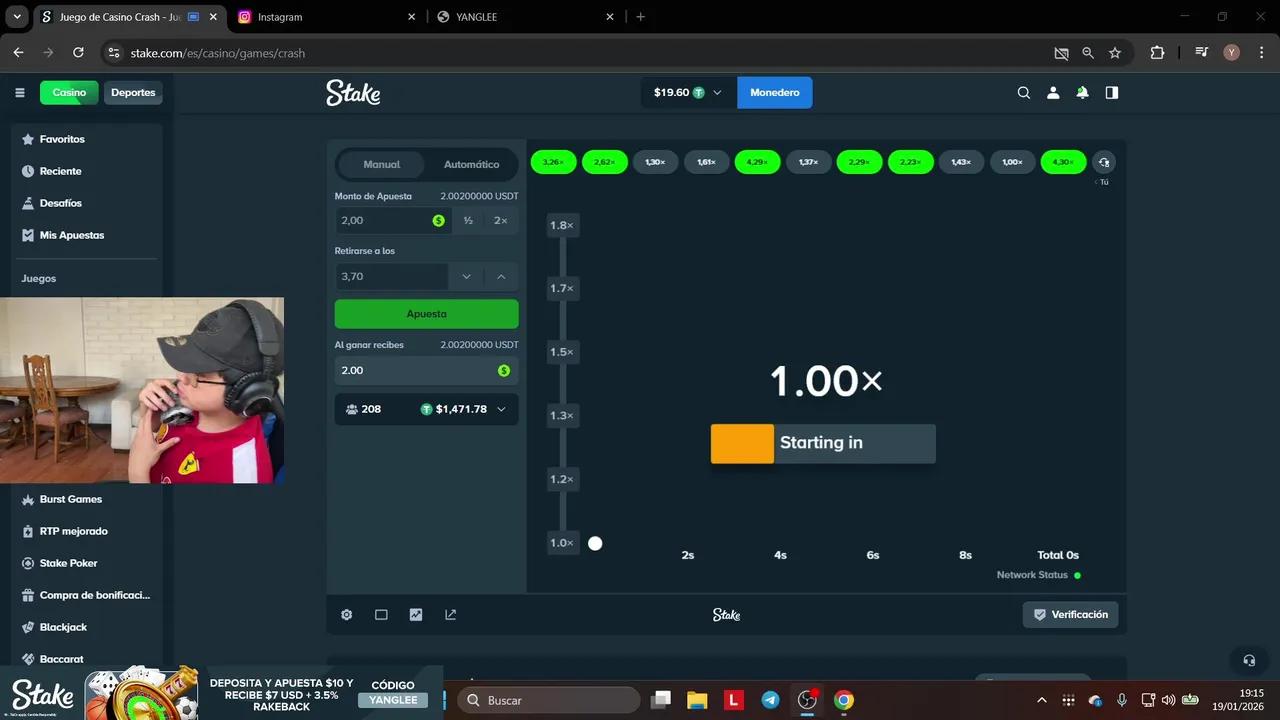Click the 1,00× crash result pill
The height and width of the screenshot is (720, 1280).
1012,162
